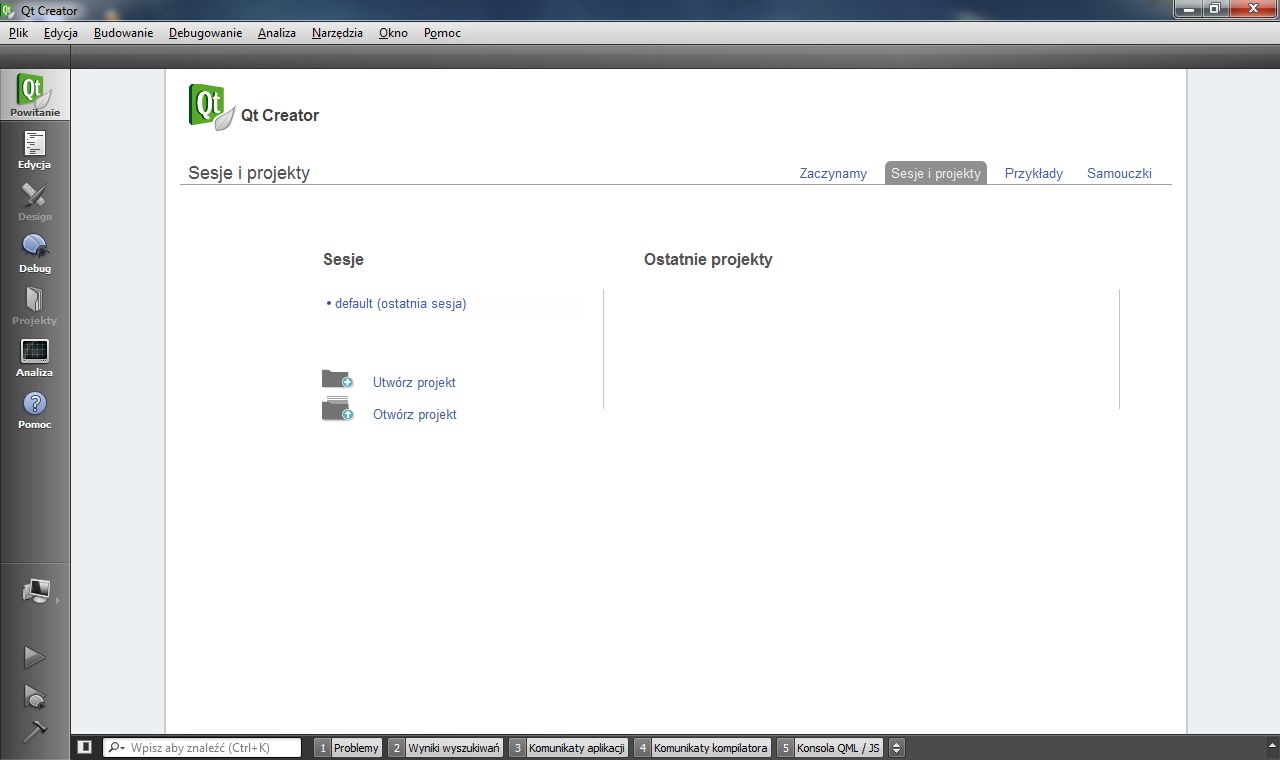Click the Utwórz projekt link
Viewport: 1280px width, 760px height.
[x=414, y=382]
